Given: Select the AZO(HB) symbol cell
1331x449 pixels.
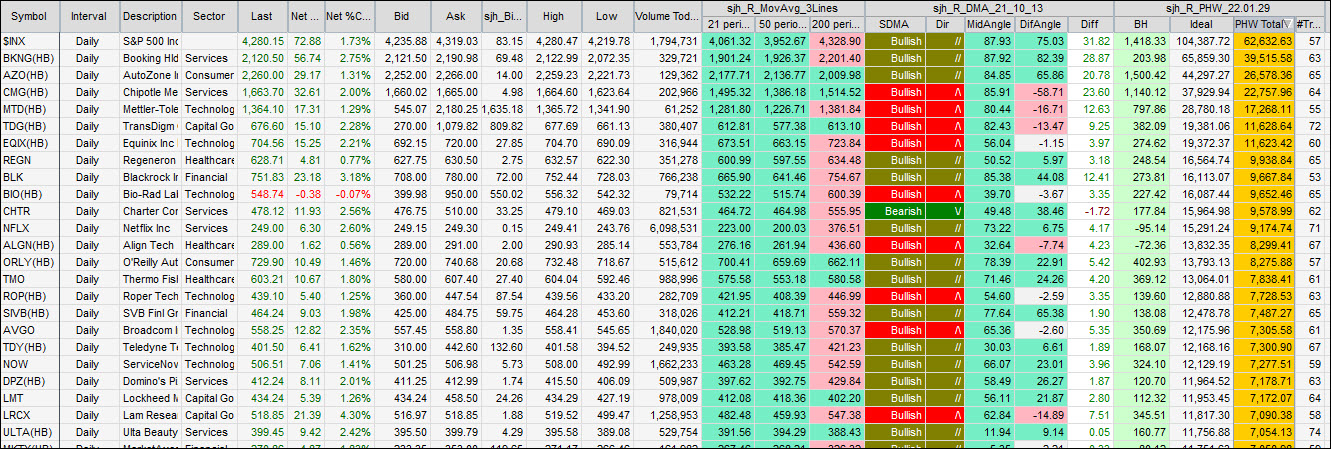Looking at the screenshot, I should (x=30, y=75).
